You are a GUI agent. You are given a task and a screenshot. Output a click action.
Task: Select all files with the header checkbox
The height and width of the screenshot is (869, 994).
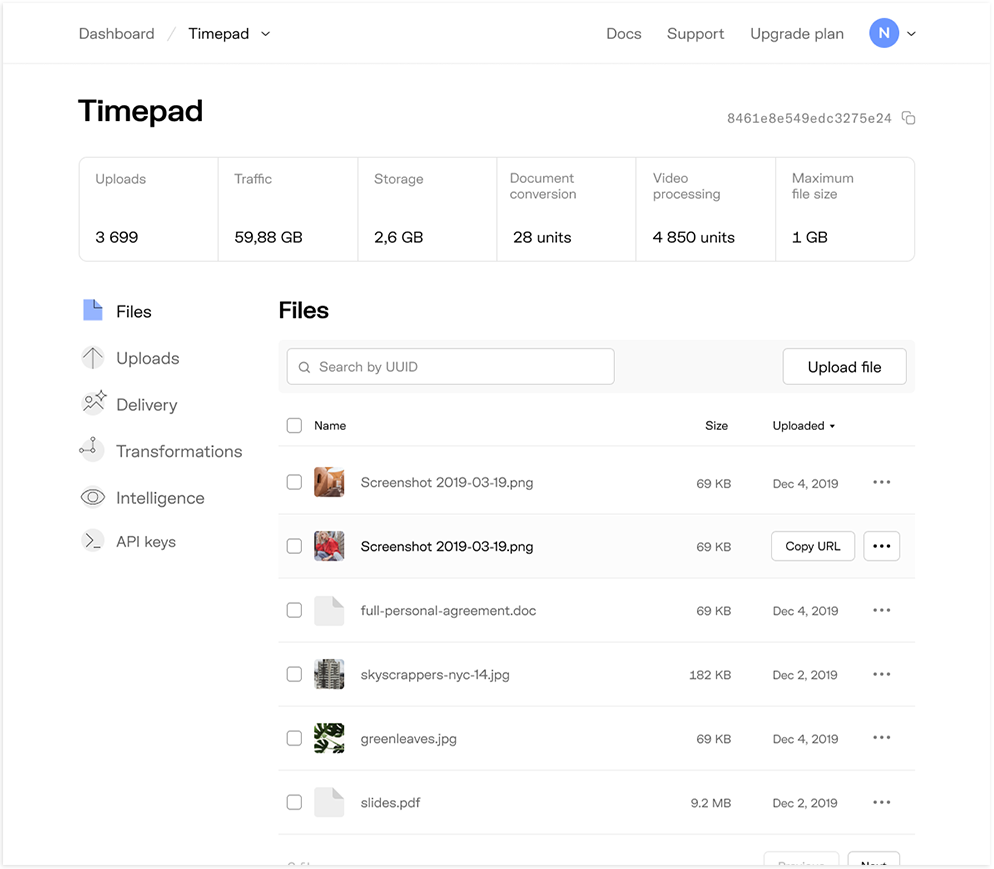click(294, 425)
